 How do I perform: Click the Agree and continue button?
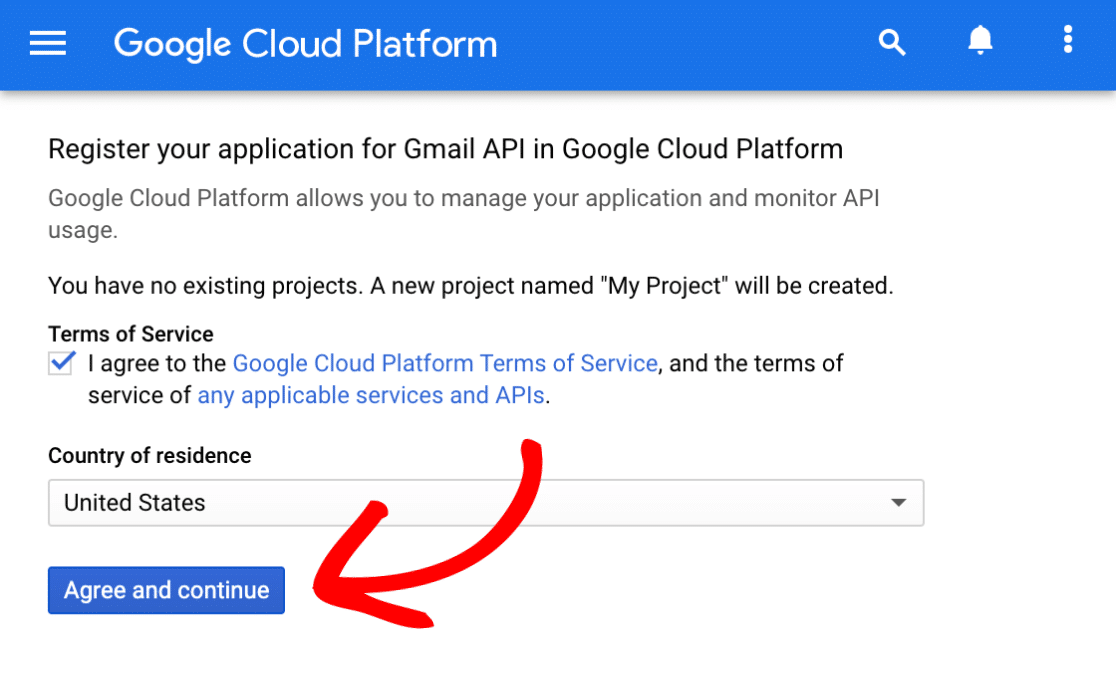pos(167,590)
